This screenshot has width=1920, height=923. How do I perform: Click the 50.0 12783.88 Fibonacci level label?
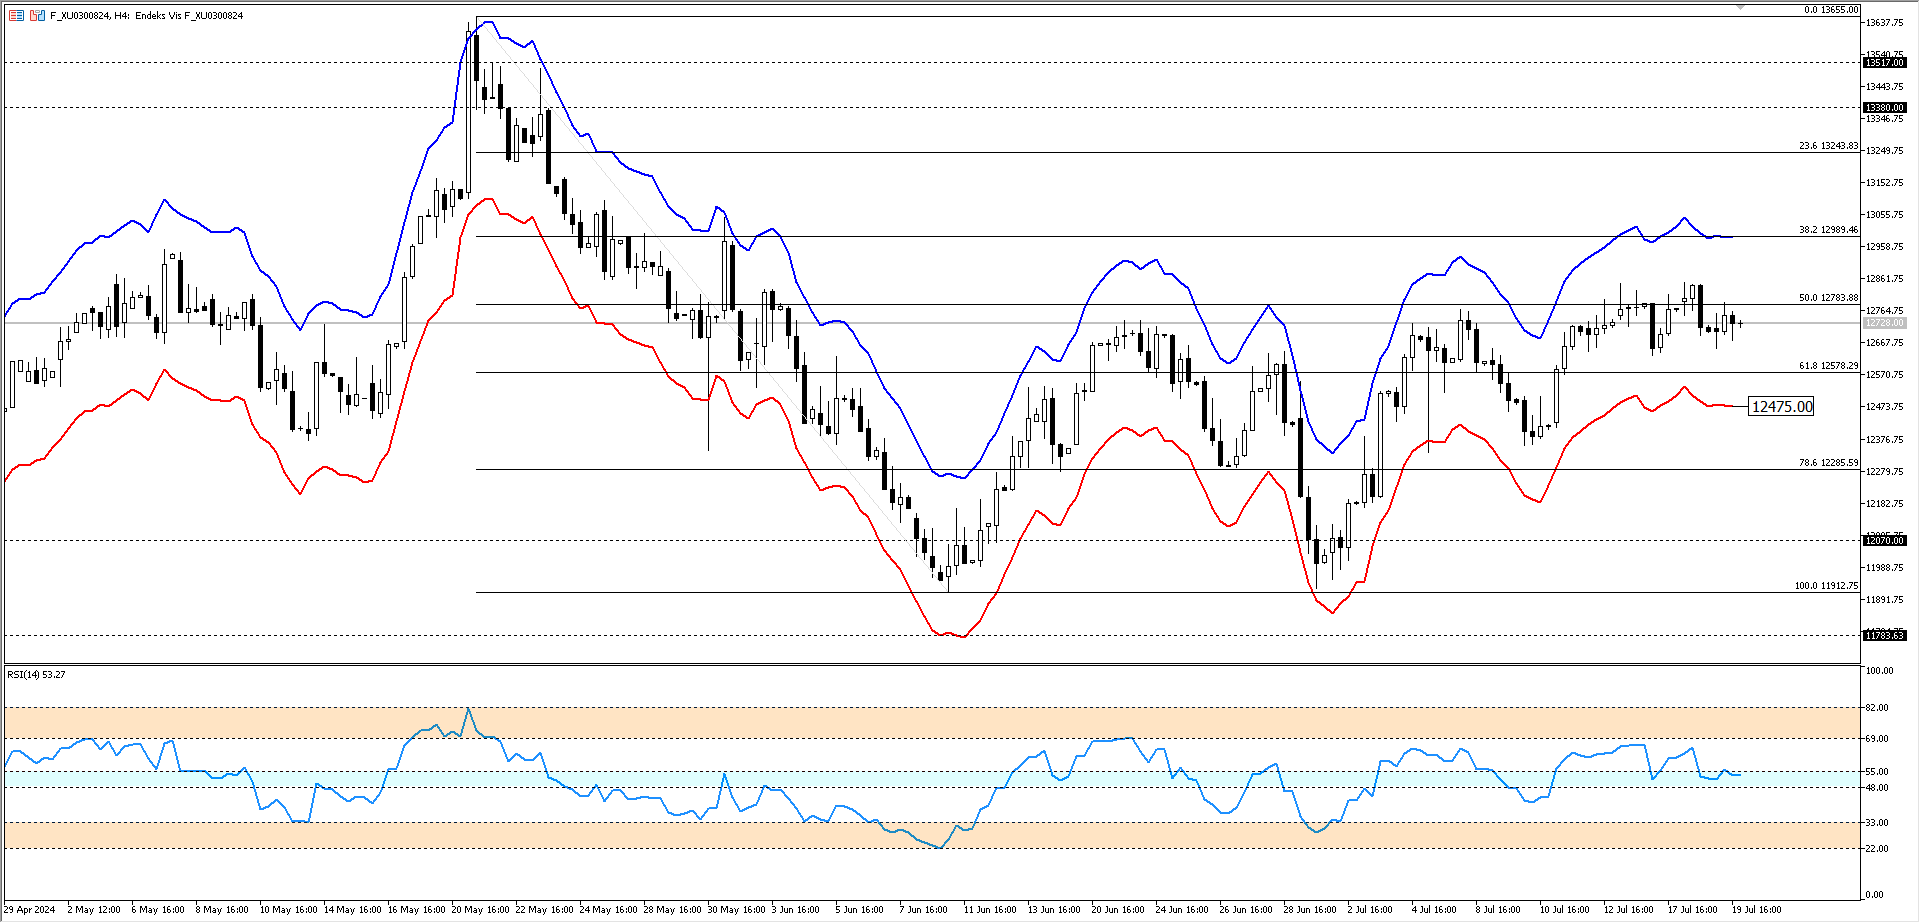pos(1828,298)
